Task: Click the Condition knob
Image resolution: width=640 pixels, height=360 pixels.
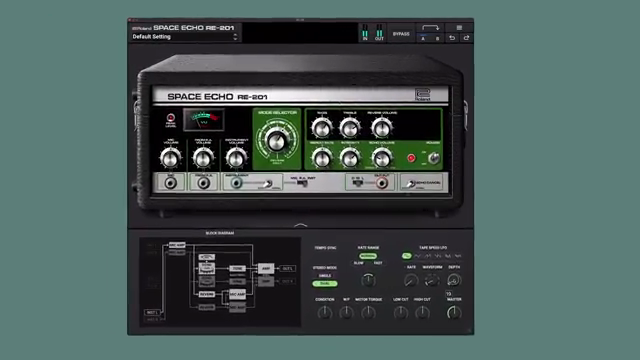Action: [325, 313]
